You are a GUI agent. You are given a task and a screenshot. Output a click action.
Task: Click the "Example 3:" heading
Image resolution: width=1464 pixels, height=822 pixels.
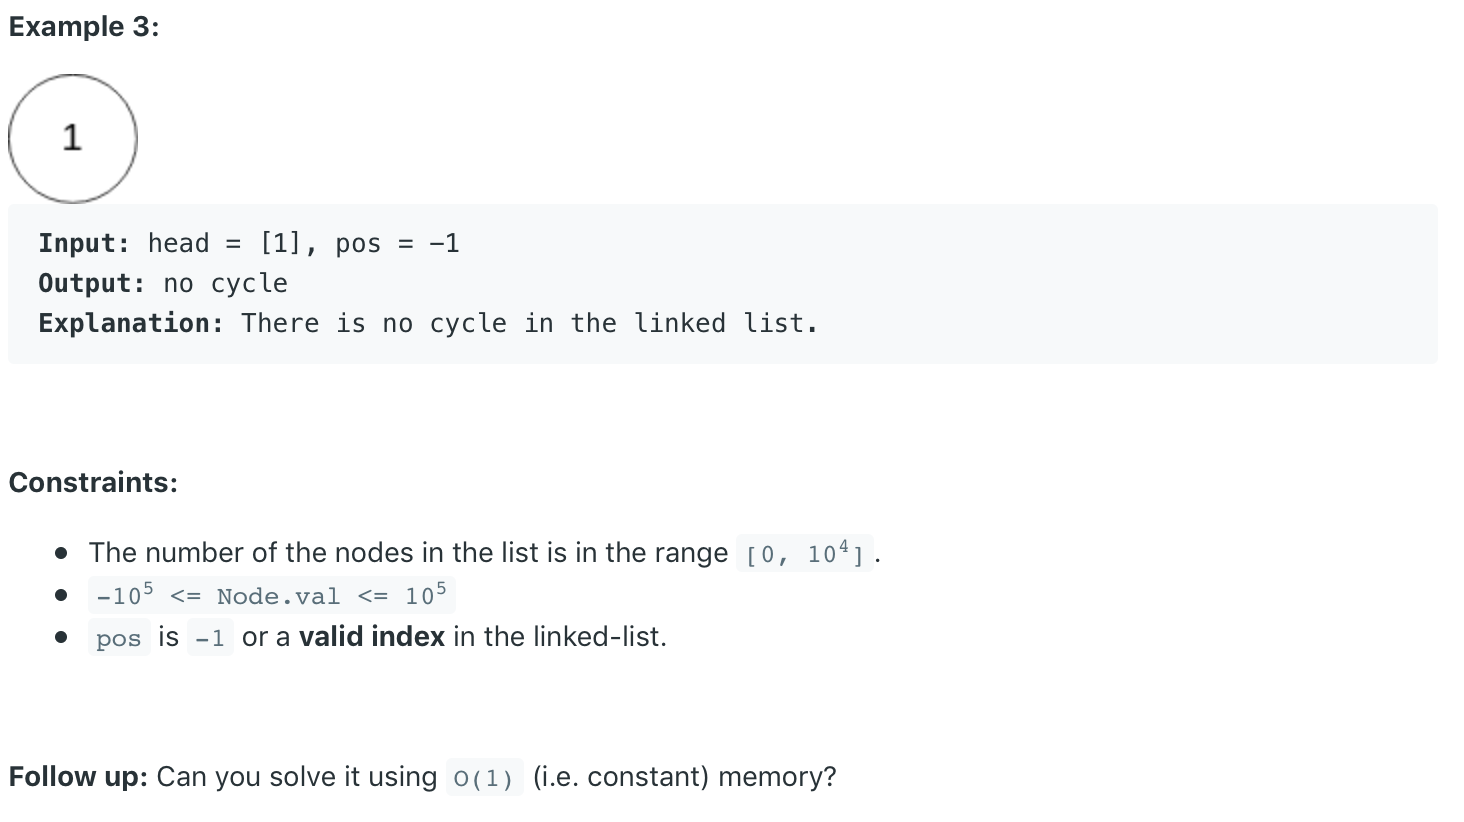point(84,27)
